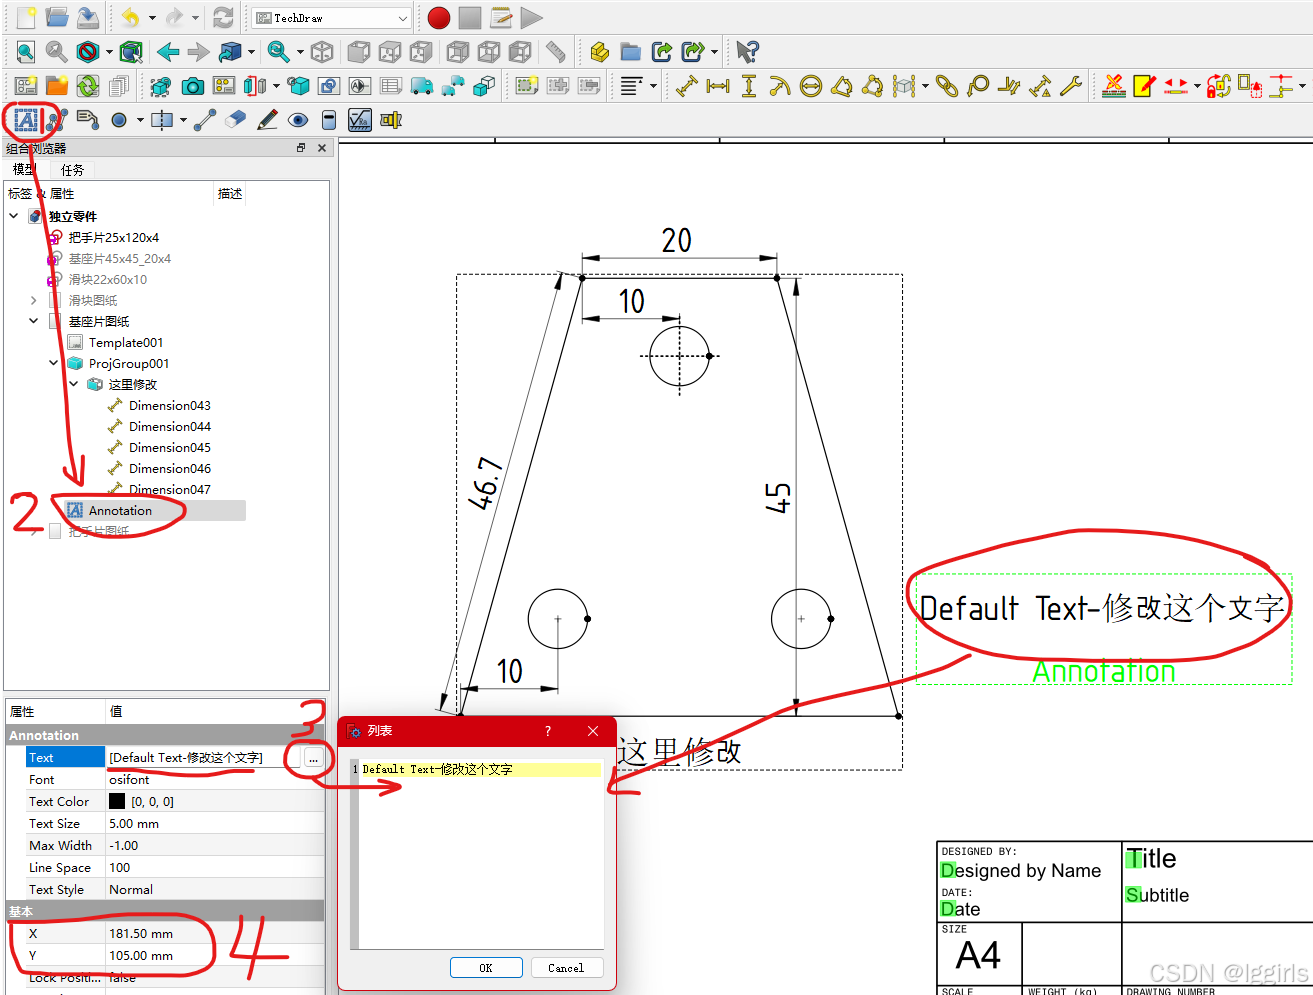
Task: Click the wrench repair dimension icon
Action: [1071, 86]
